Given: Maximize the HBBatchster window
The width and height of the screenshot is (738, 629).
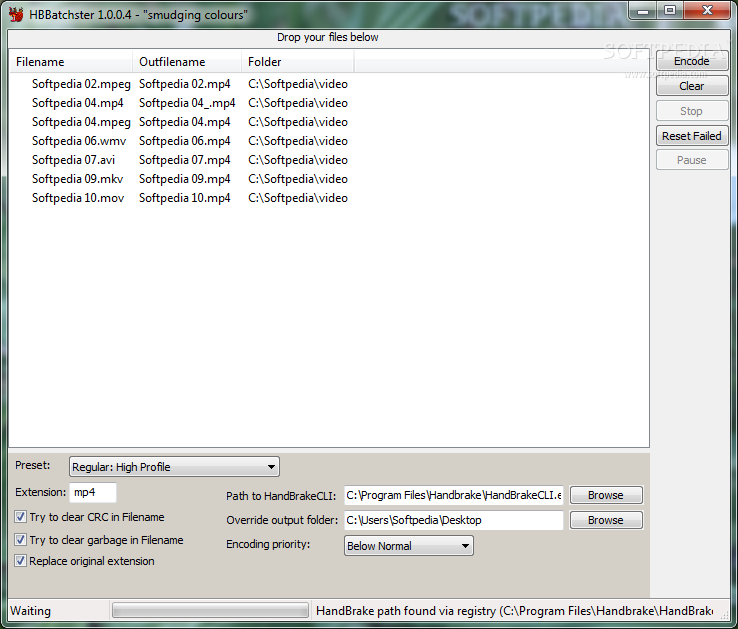Looking at the screenshot, I should point(670,10).
